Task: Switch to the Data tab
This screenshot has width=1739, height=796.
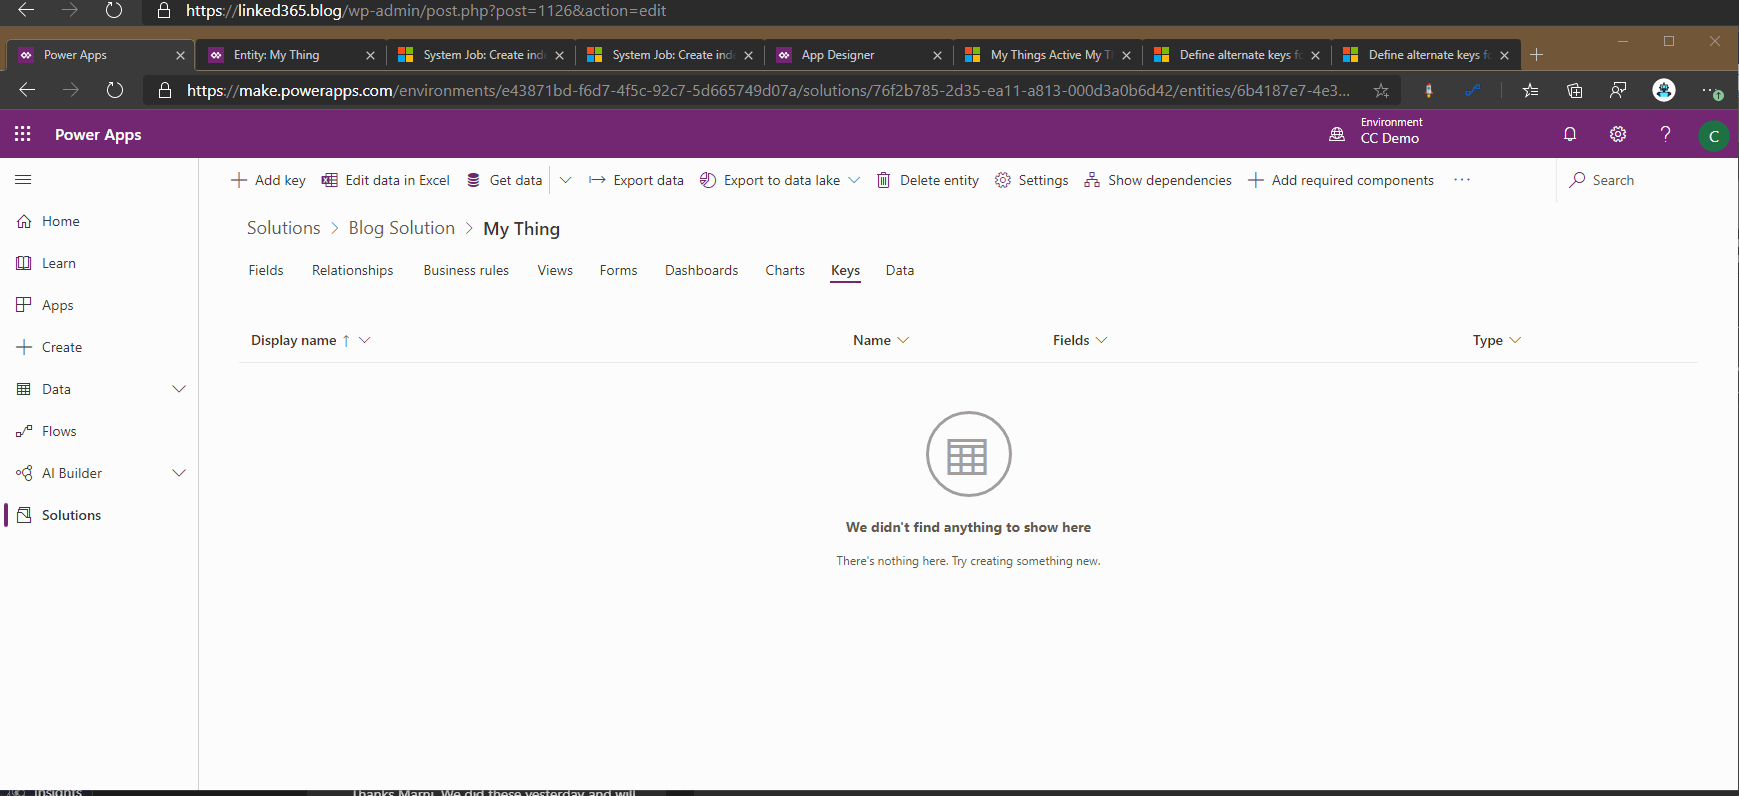Action: (x=900, y=270)
